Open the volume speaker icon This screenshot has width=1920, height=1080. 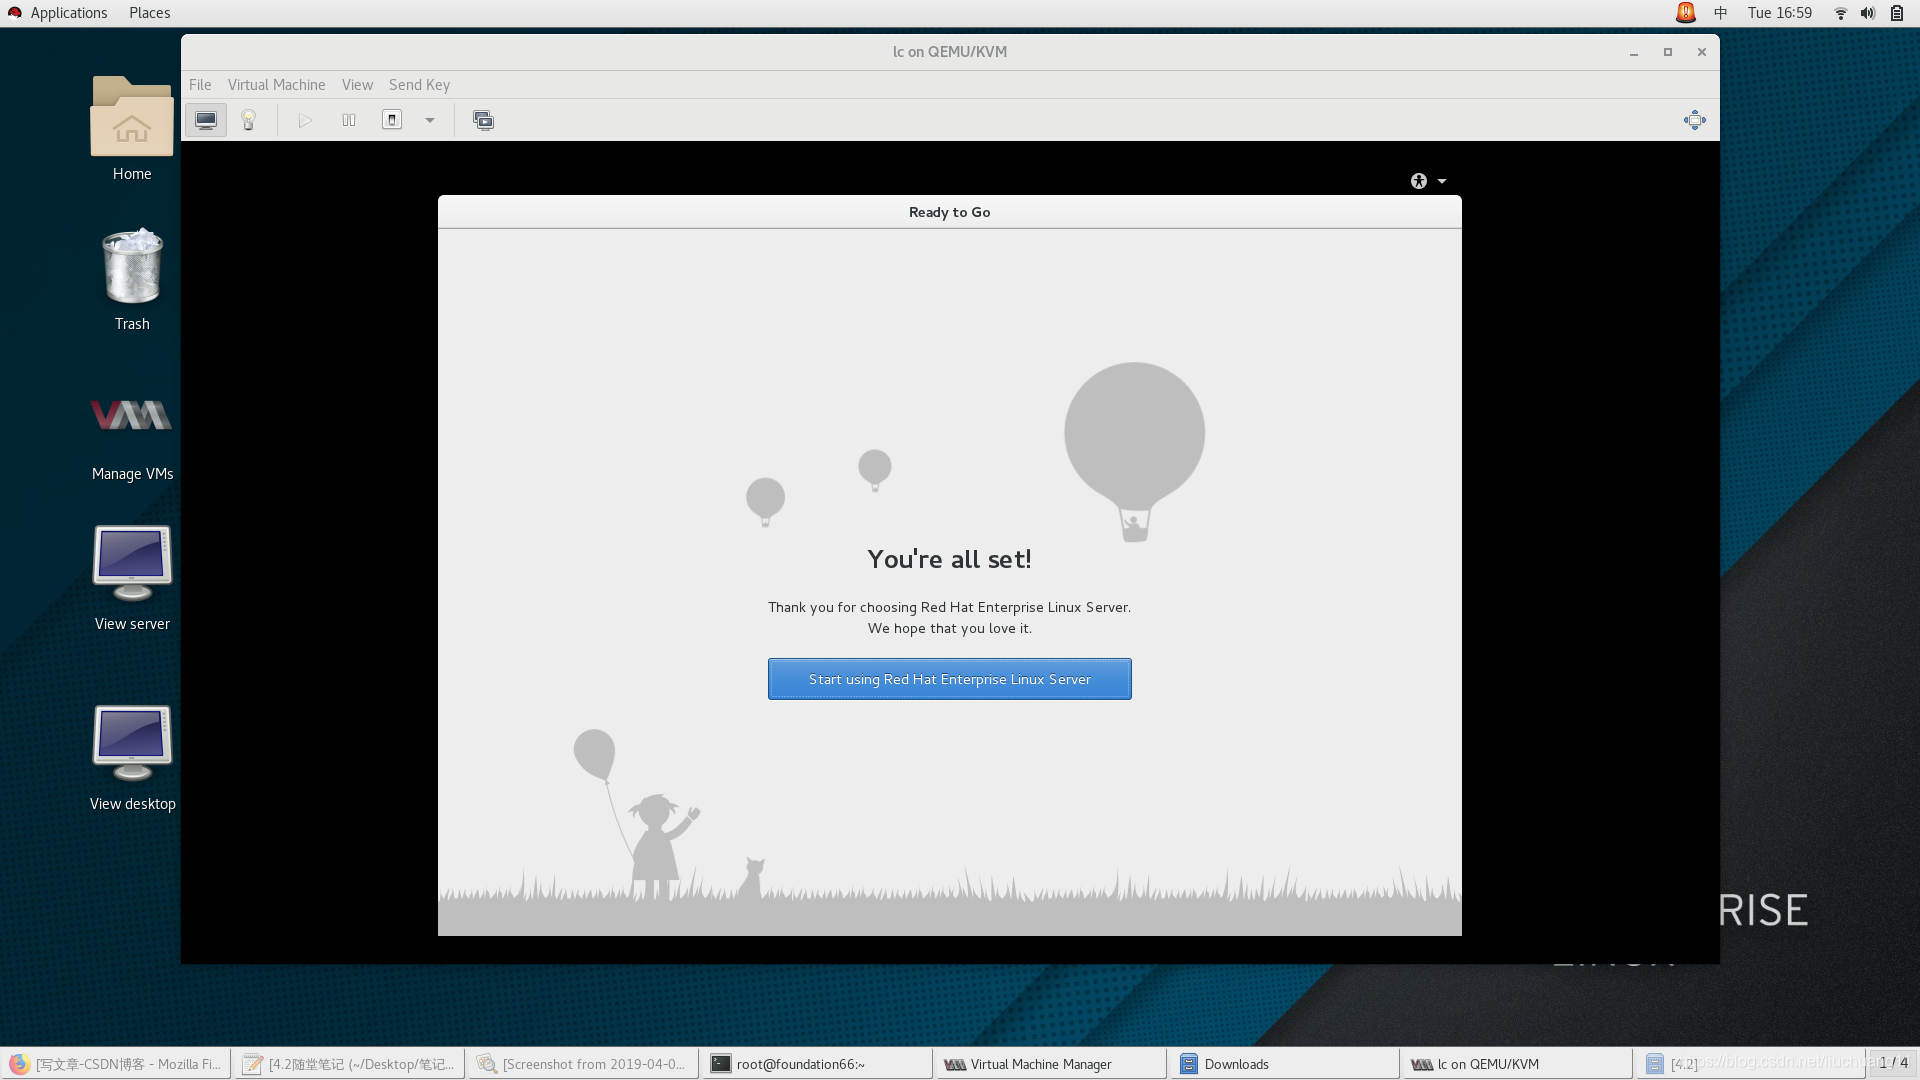1868,13
